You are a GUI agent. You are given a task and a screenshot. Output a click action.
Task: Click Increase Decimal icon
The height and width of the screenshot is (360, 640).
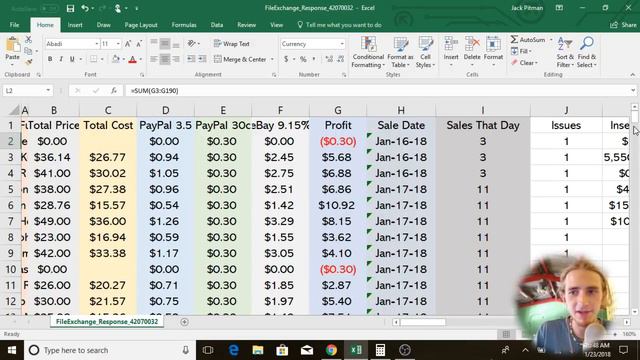coord(329,60)
